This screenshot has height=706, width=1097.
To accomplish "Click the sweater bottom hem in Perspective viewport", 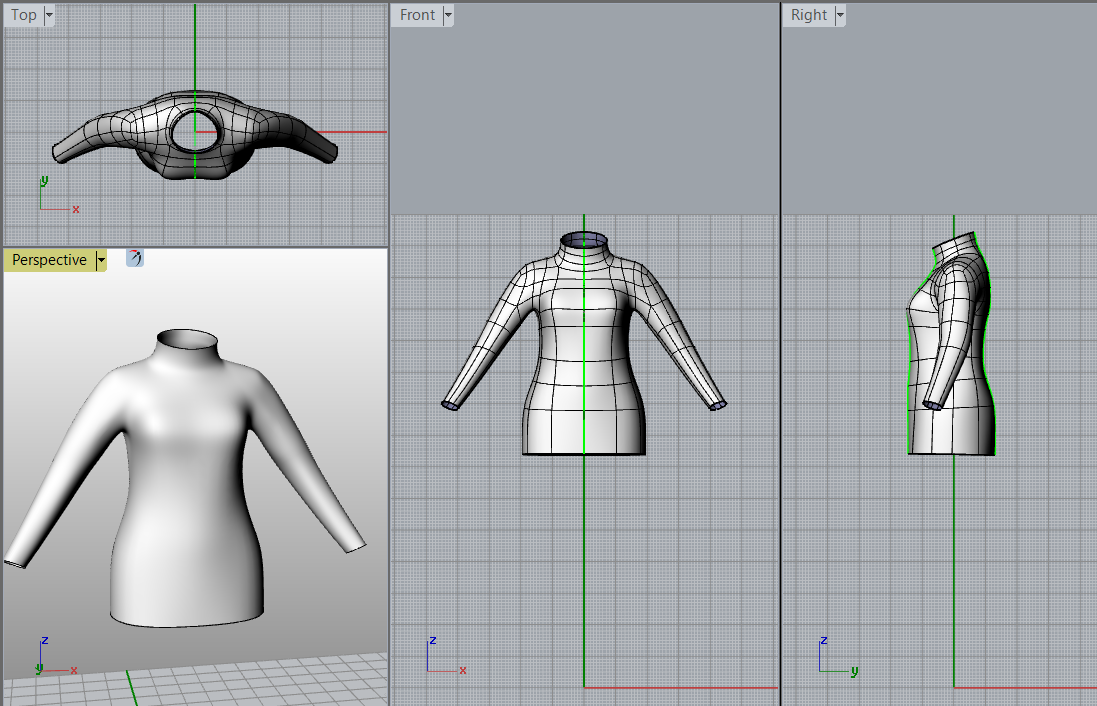I will coord(188,610).
